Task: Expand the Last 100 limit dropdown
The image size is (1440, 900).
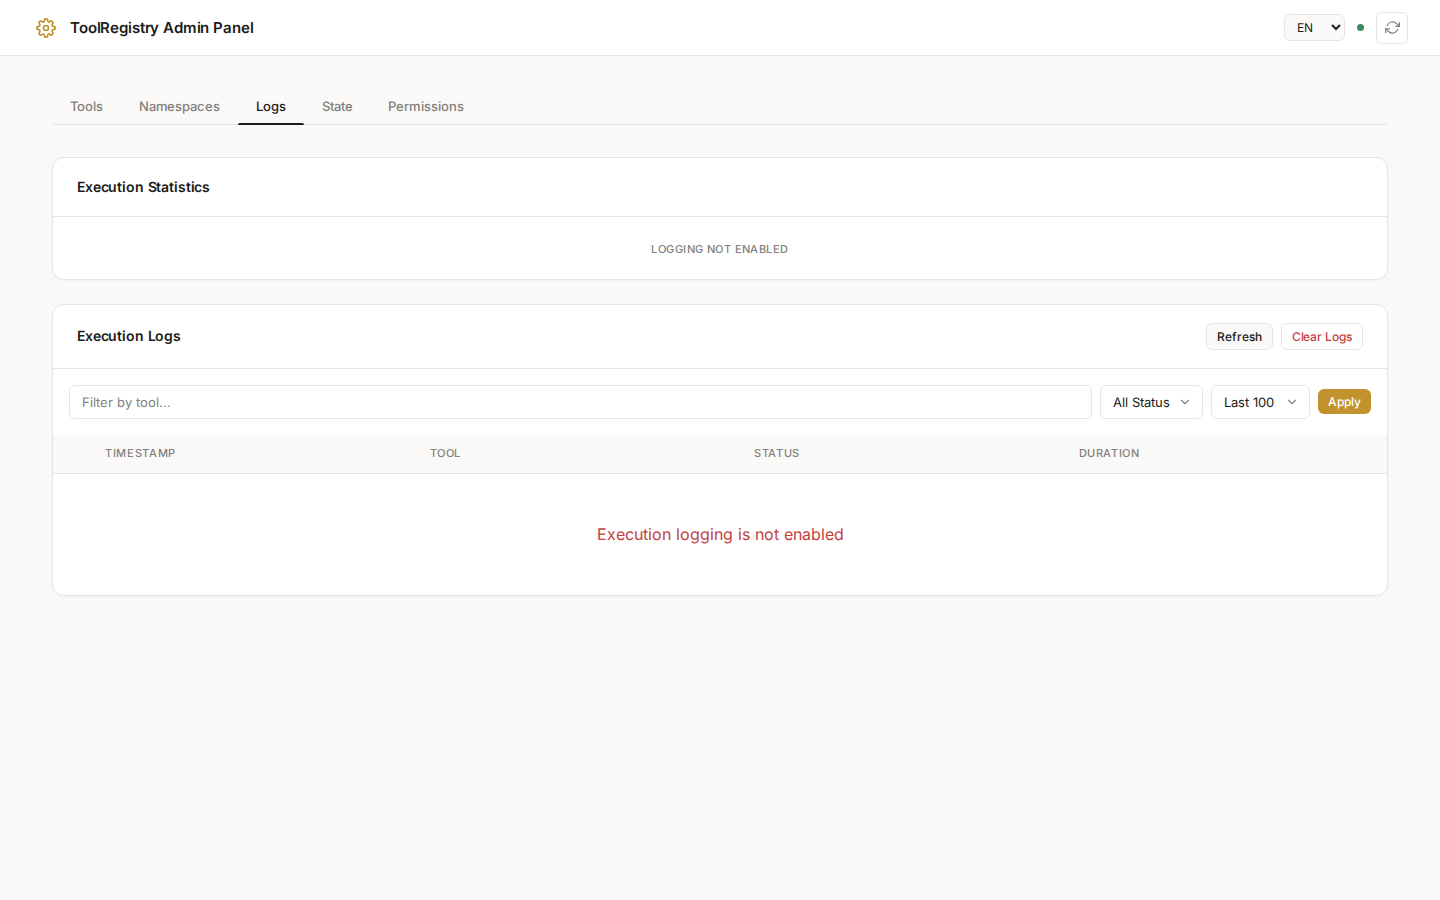Action: pyautogui.click(x=1260, y=402)
